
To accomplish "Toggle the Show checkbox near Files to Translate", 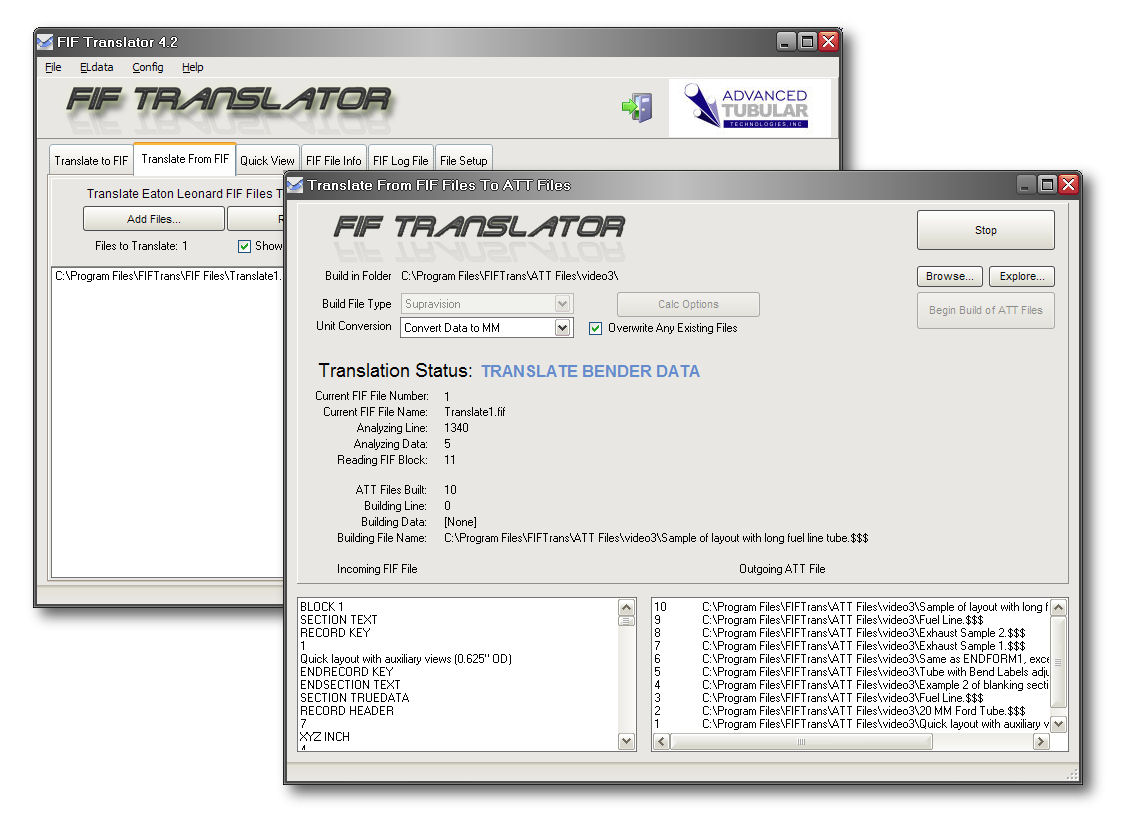I will tap(244, 246).
